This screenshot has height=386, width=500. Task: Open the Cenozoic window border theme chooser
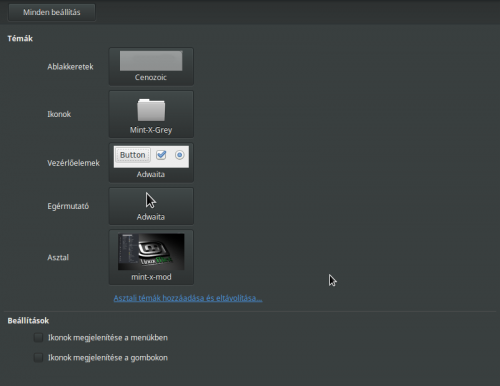coord(151,66)
